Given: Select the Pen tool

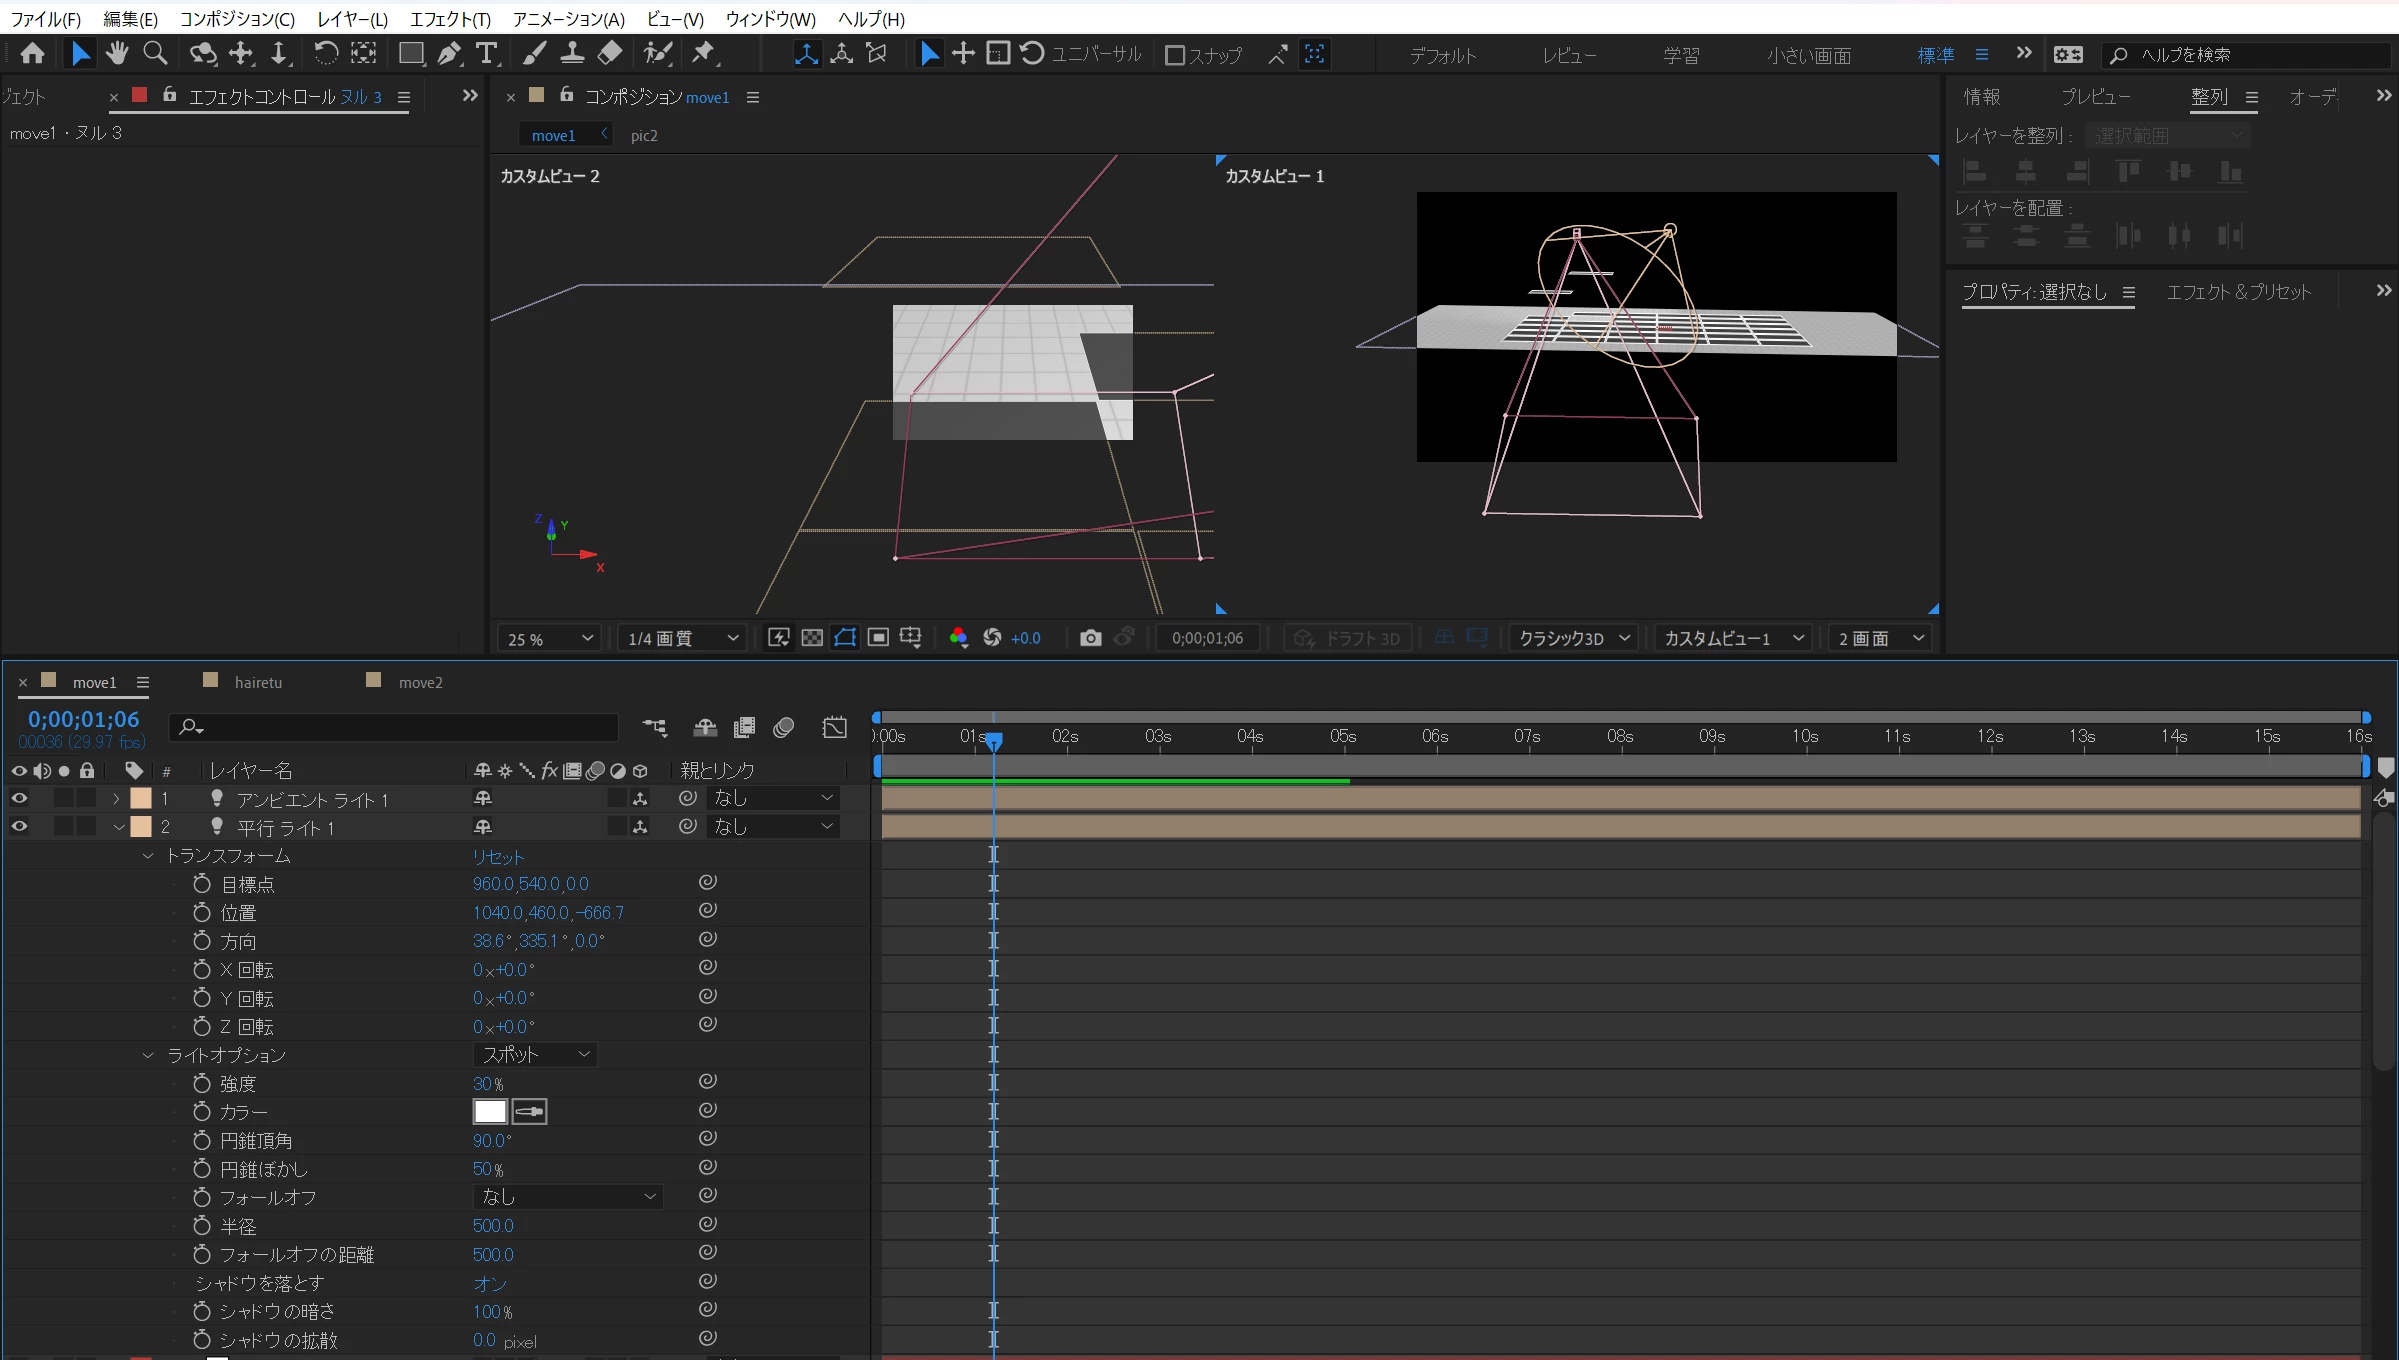Looking at the screenshot, I should (x=449, y=54).
